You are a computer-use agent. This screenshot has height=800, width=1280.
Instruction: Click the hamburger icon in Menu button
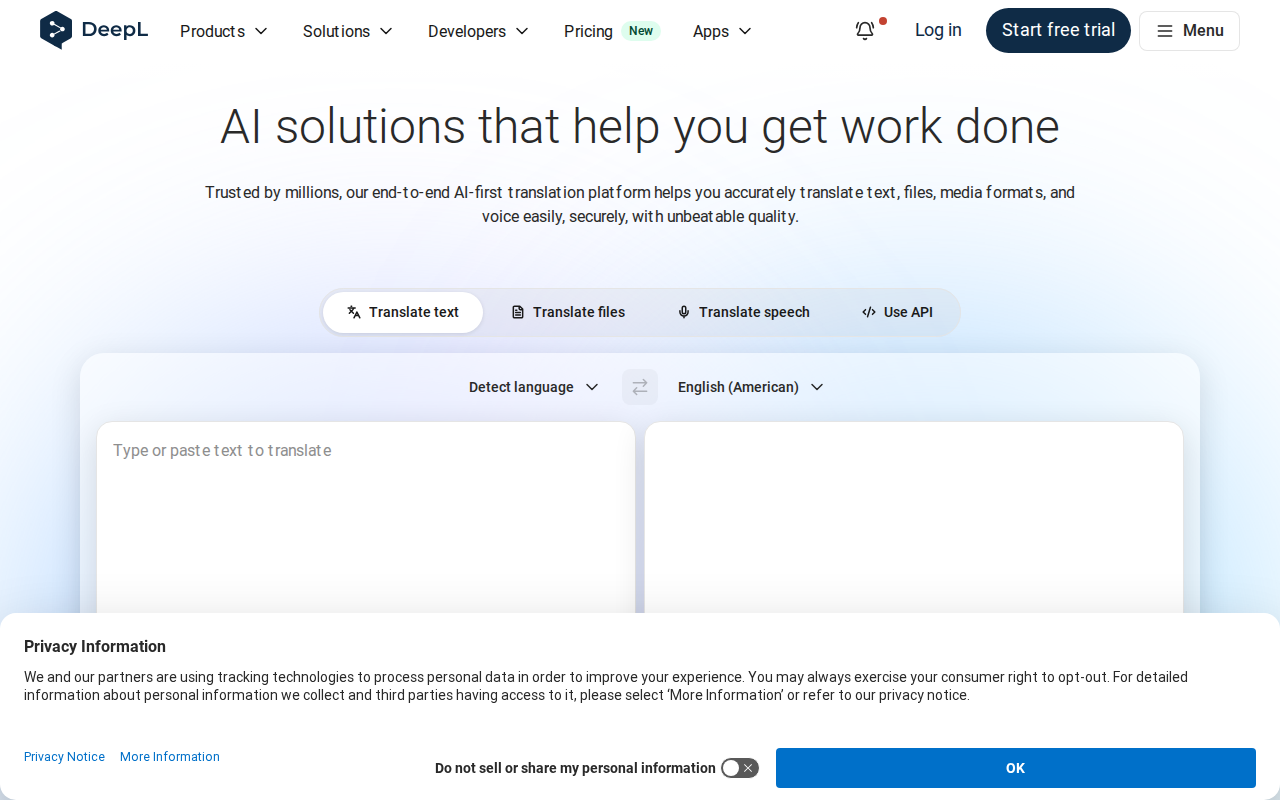1165,31
